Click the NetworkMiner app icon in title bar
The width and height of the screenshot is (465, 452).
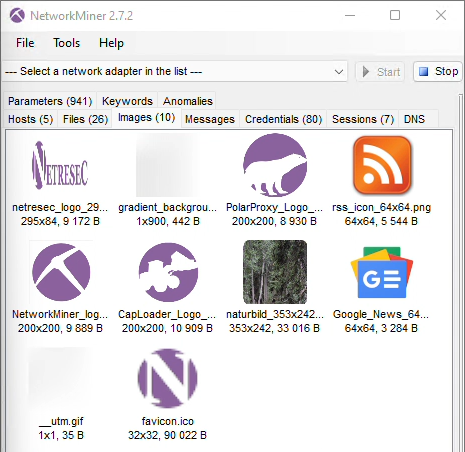tap(17, 15)
